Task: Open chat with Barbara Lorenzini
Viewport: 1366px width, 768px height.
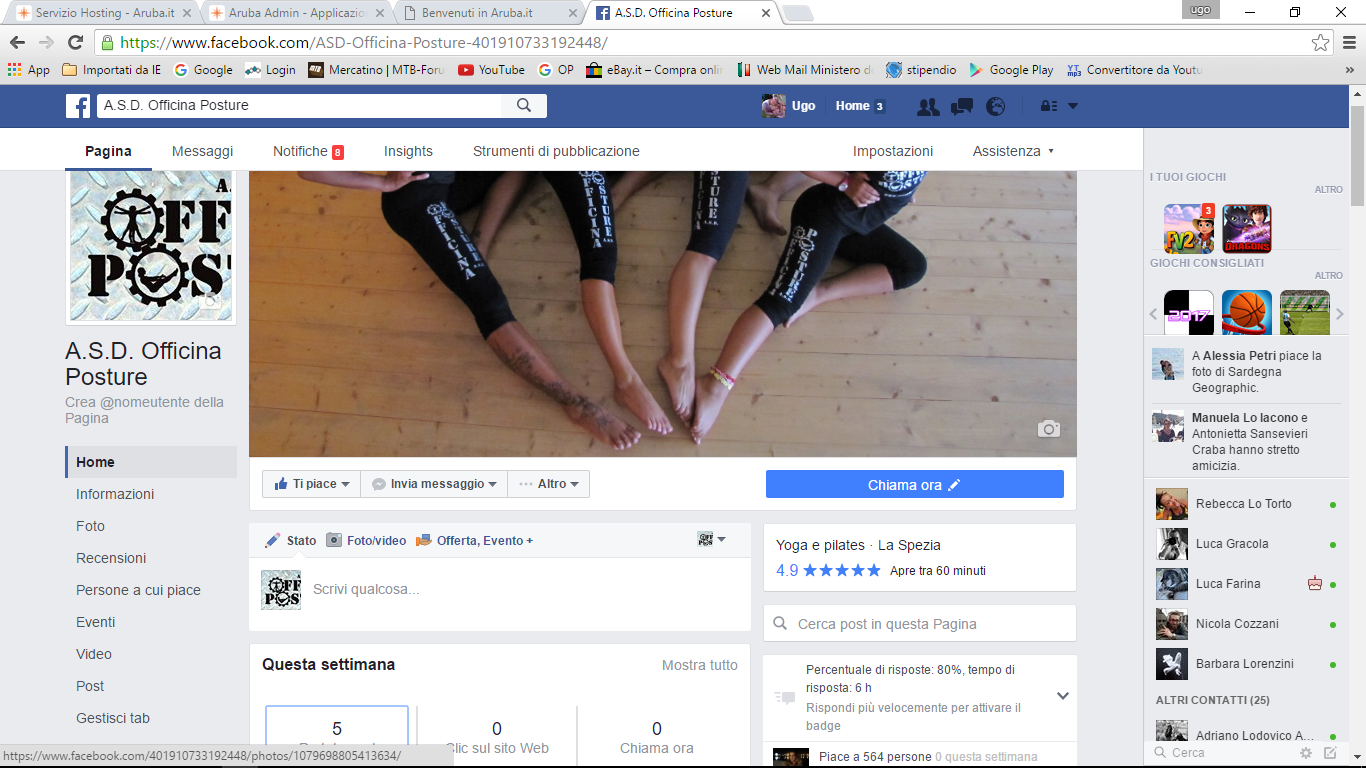Action: click(x=1246, y=664)
